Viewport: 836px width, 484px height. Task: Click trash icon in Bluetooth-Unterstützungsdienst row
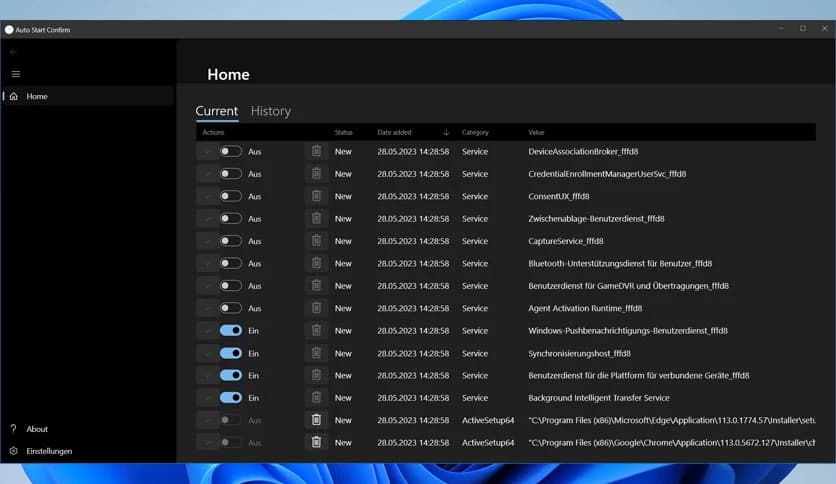pos(316,263)
